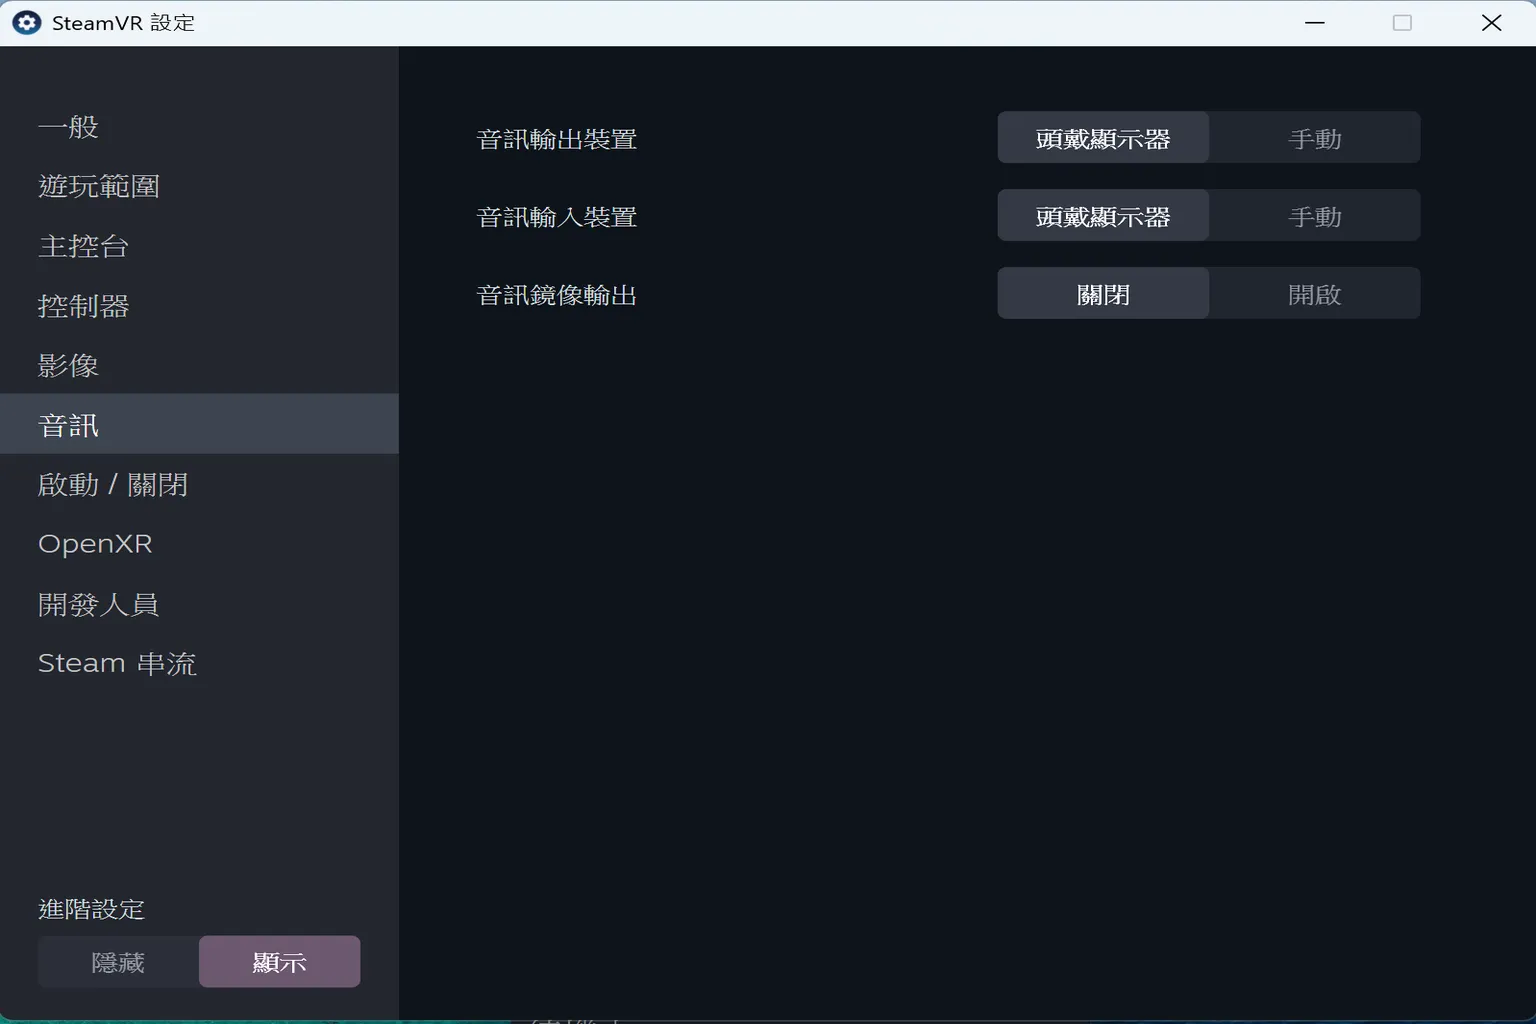Select the 遊玩範圍 category

tap(98, 186)
